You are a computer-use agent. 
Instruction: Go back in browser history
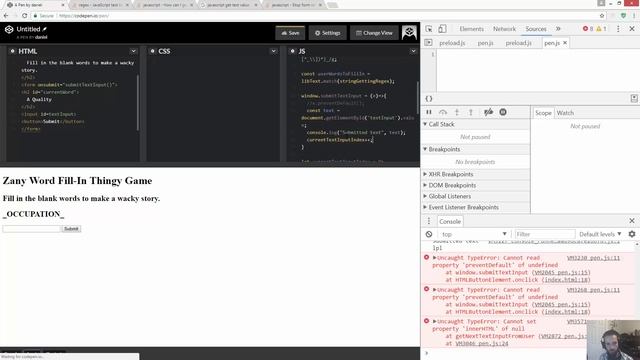pos(6,16)
